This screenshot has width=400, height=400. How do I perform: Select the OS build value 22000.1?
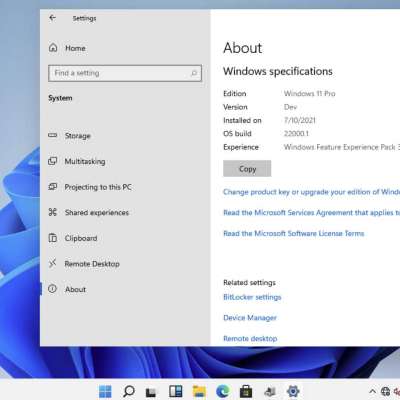click(x=296, y=134)
